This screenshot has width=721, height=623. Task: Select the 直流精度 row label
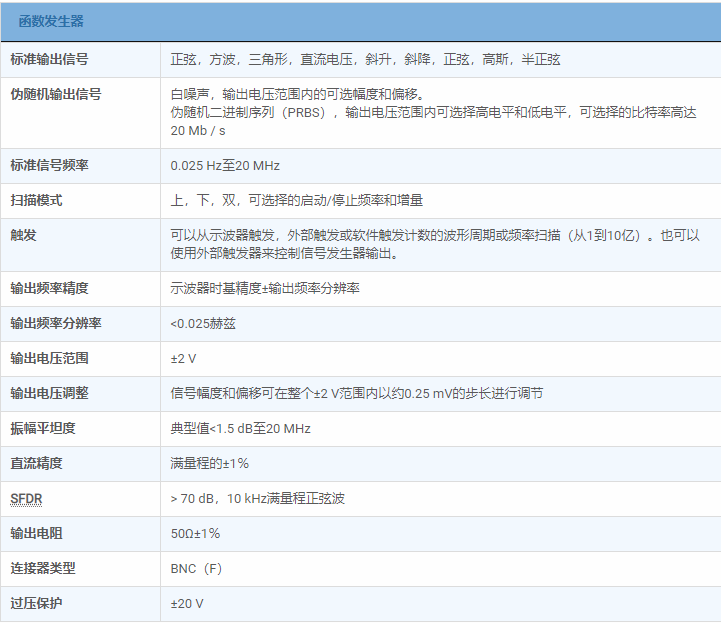tap(36, 463)
